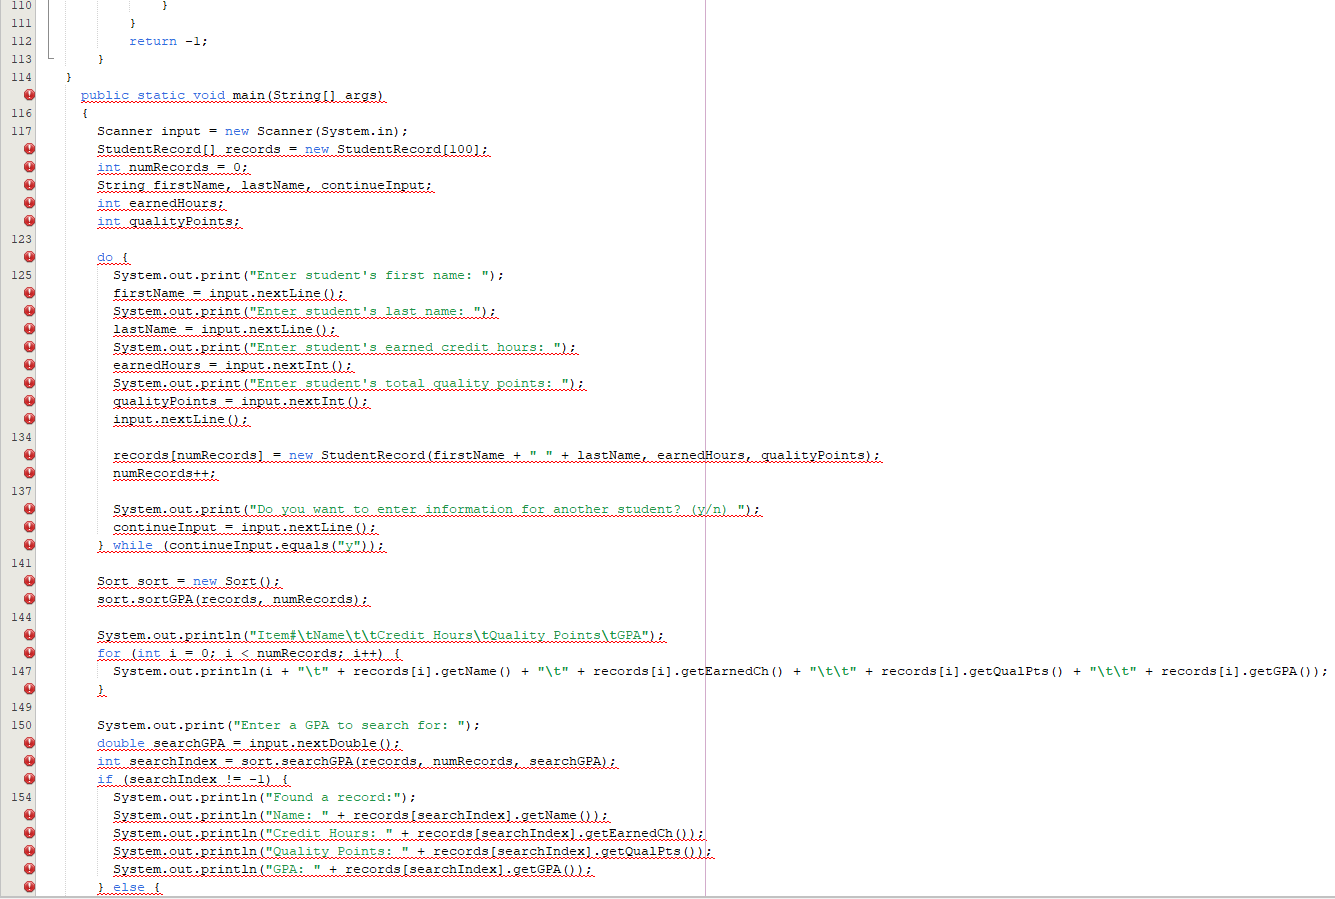Click the error icon beside the main method declaration
The width and height of the screenshot is (1335, 899).
click(x=29, y=95)
